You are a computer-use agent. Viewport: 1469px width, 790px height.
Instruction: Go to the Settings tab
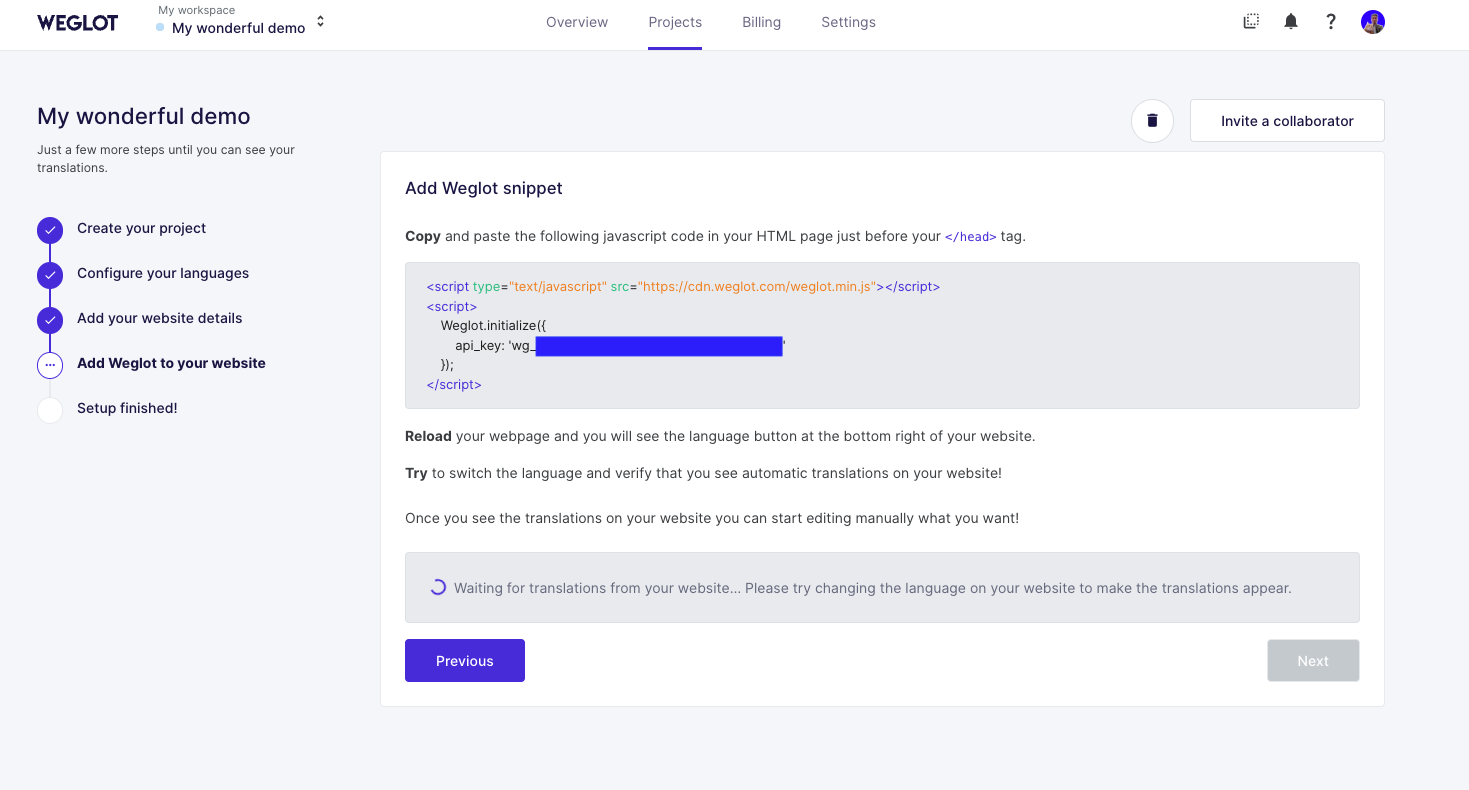847,21
